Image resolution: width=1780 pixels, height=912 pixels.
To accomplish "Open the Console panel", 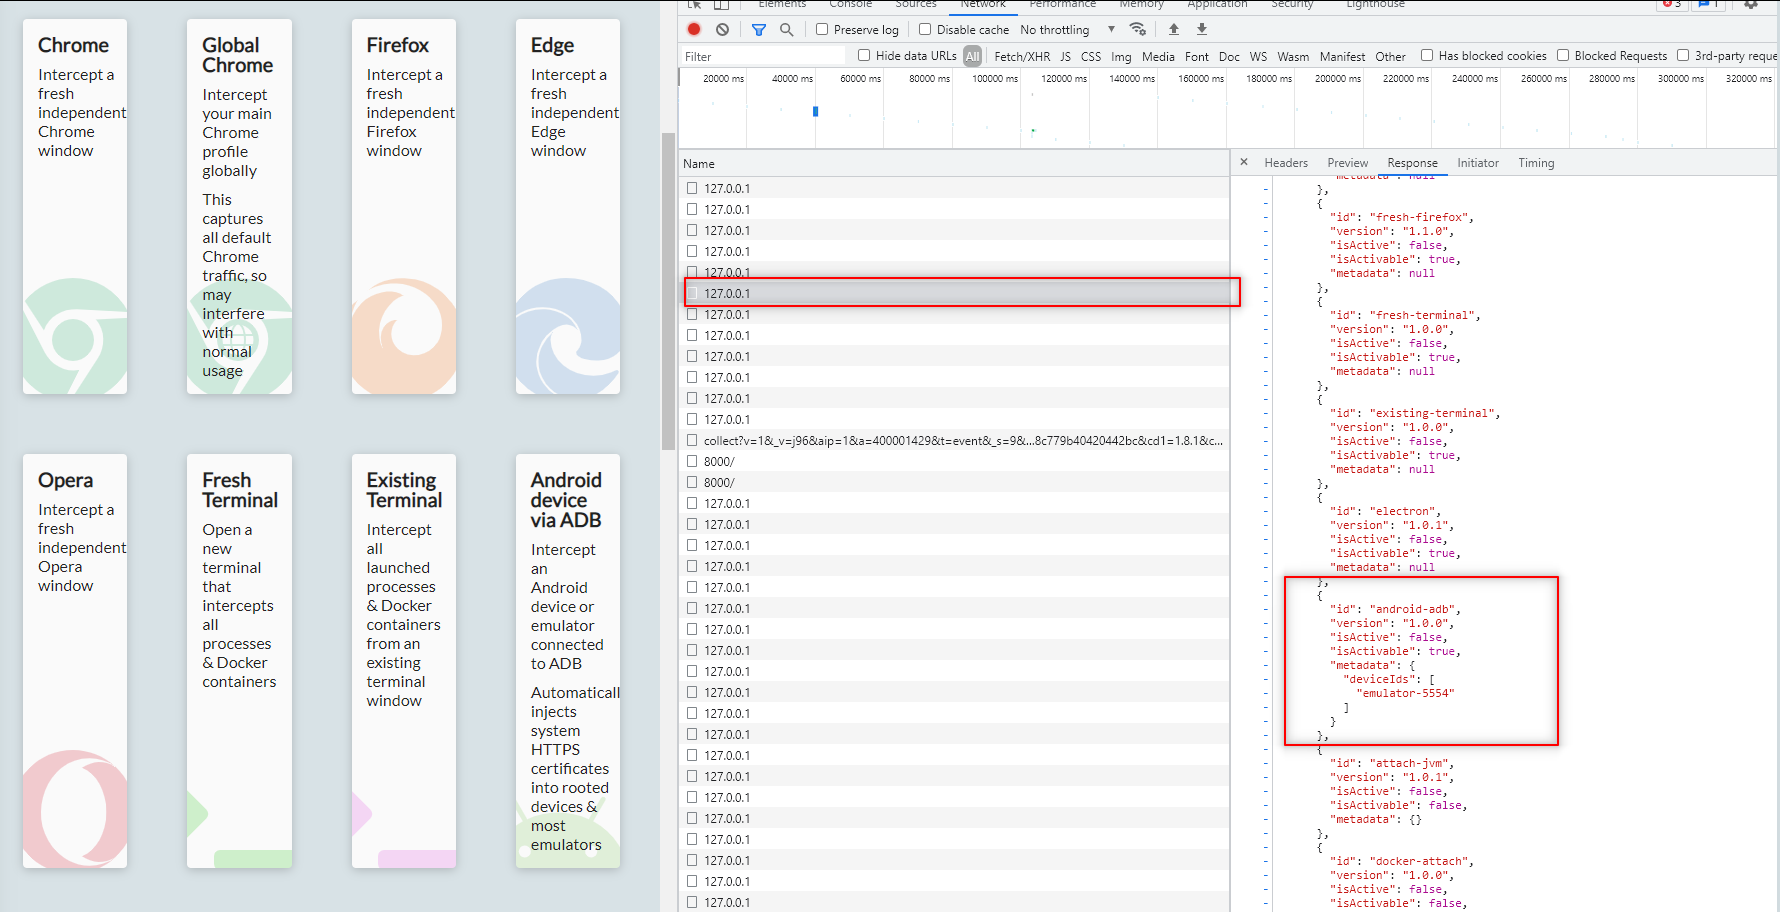I will pyautogui.click(x=851, y=6).
